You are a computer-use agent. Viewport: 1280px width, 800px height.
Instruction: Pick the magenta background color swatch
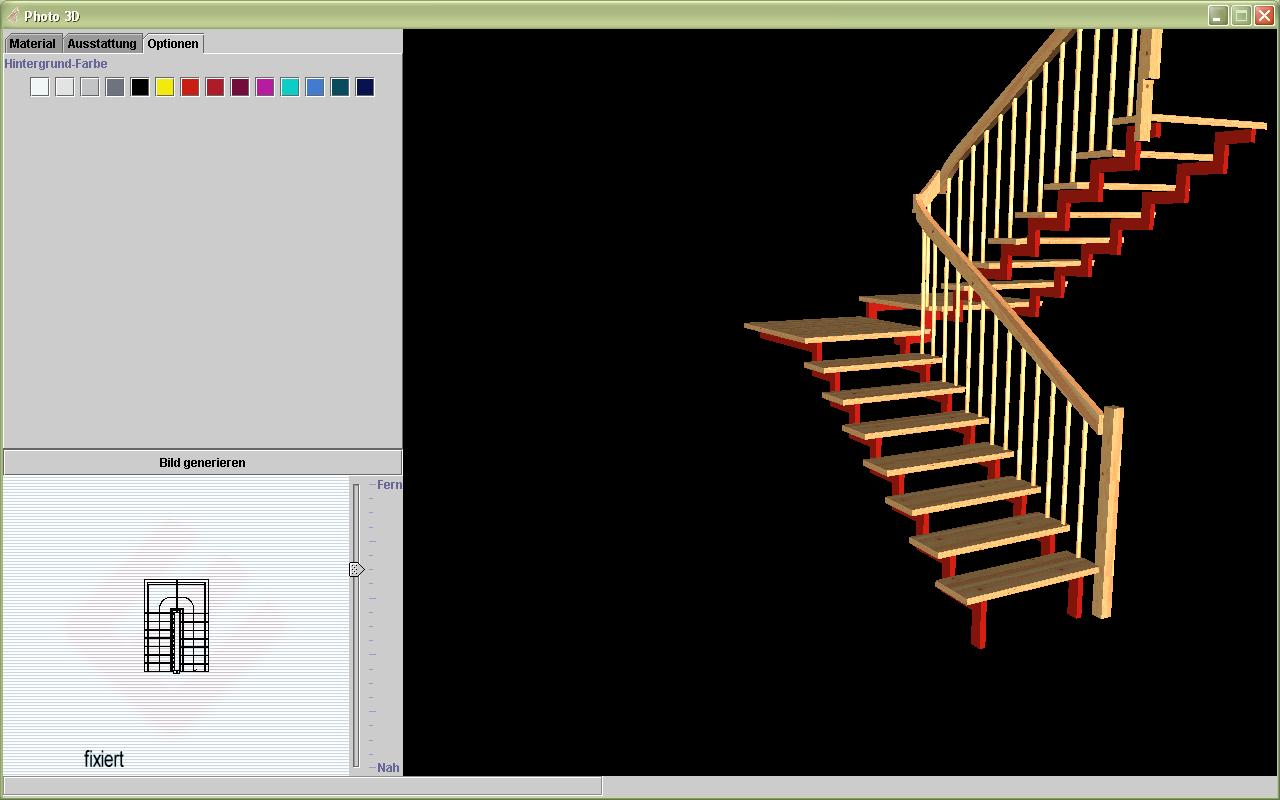click(x=265, y=87)
